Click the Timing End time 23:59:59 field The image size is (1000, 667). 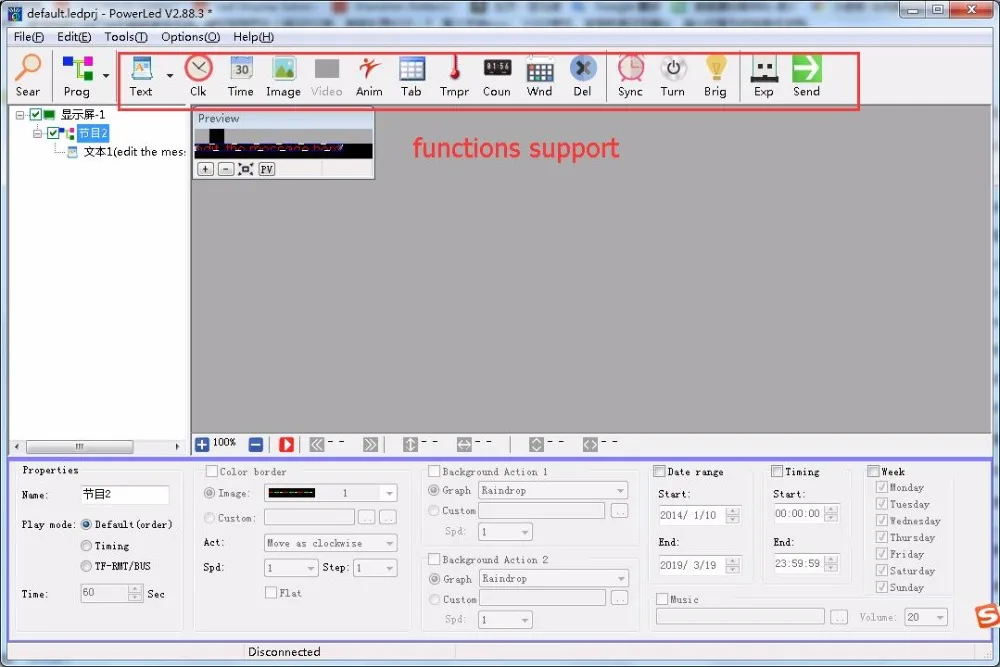coord(806,564)
